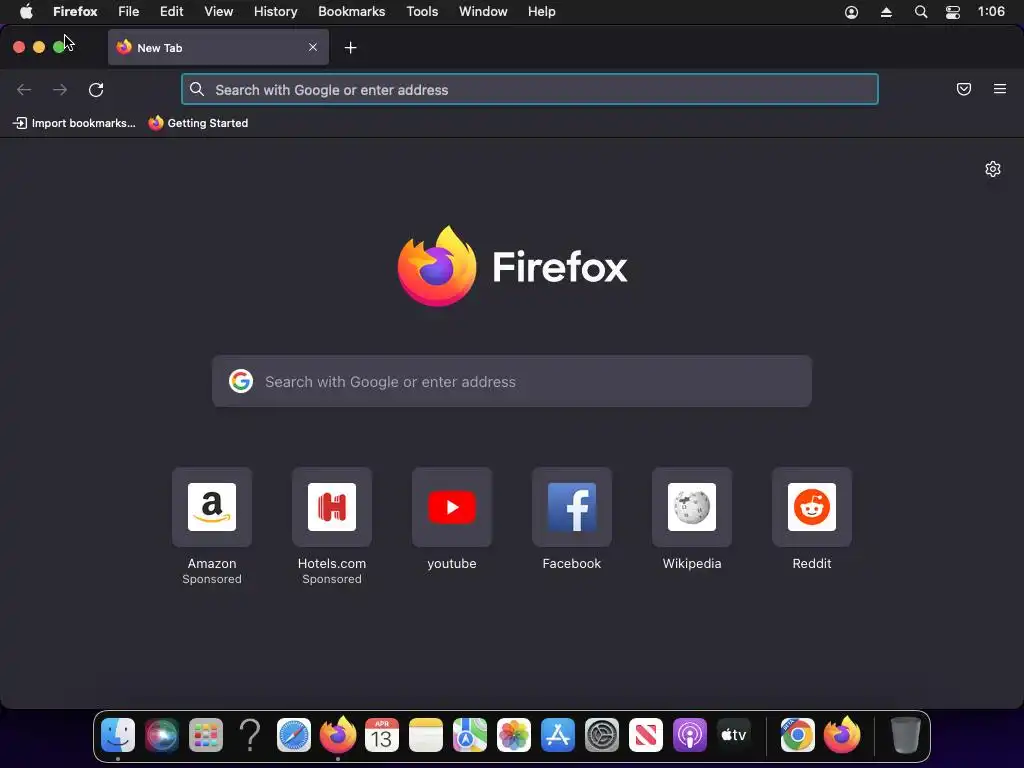Image resolution: width=1024 pixels, height=768 pixels.
Task: Open the Edit menu
Action: coord(172,12)
